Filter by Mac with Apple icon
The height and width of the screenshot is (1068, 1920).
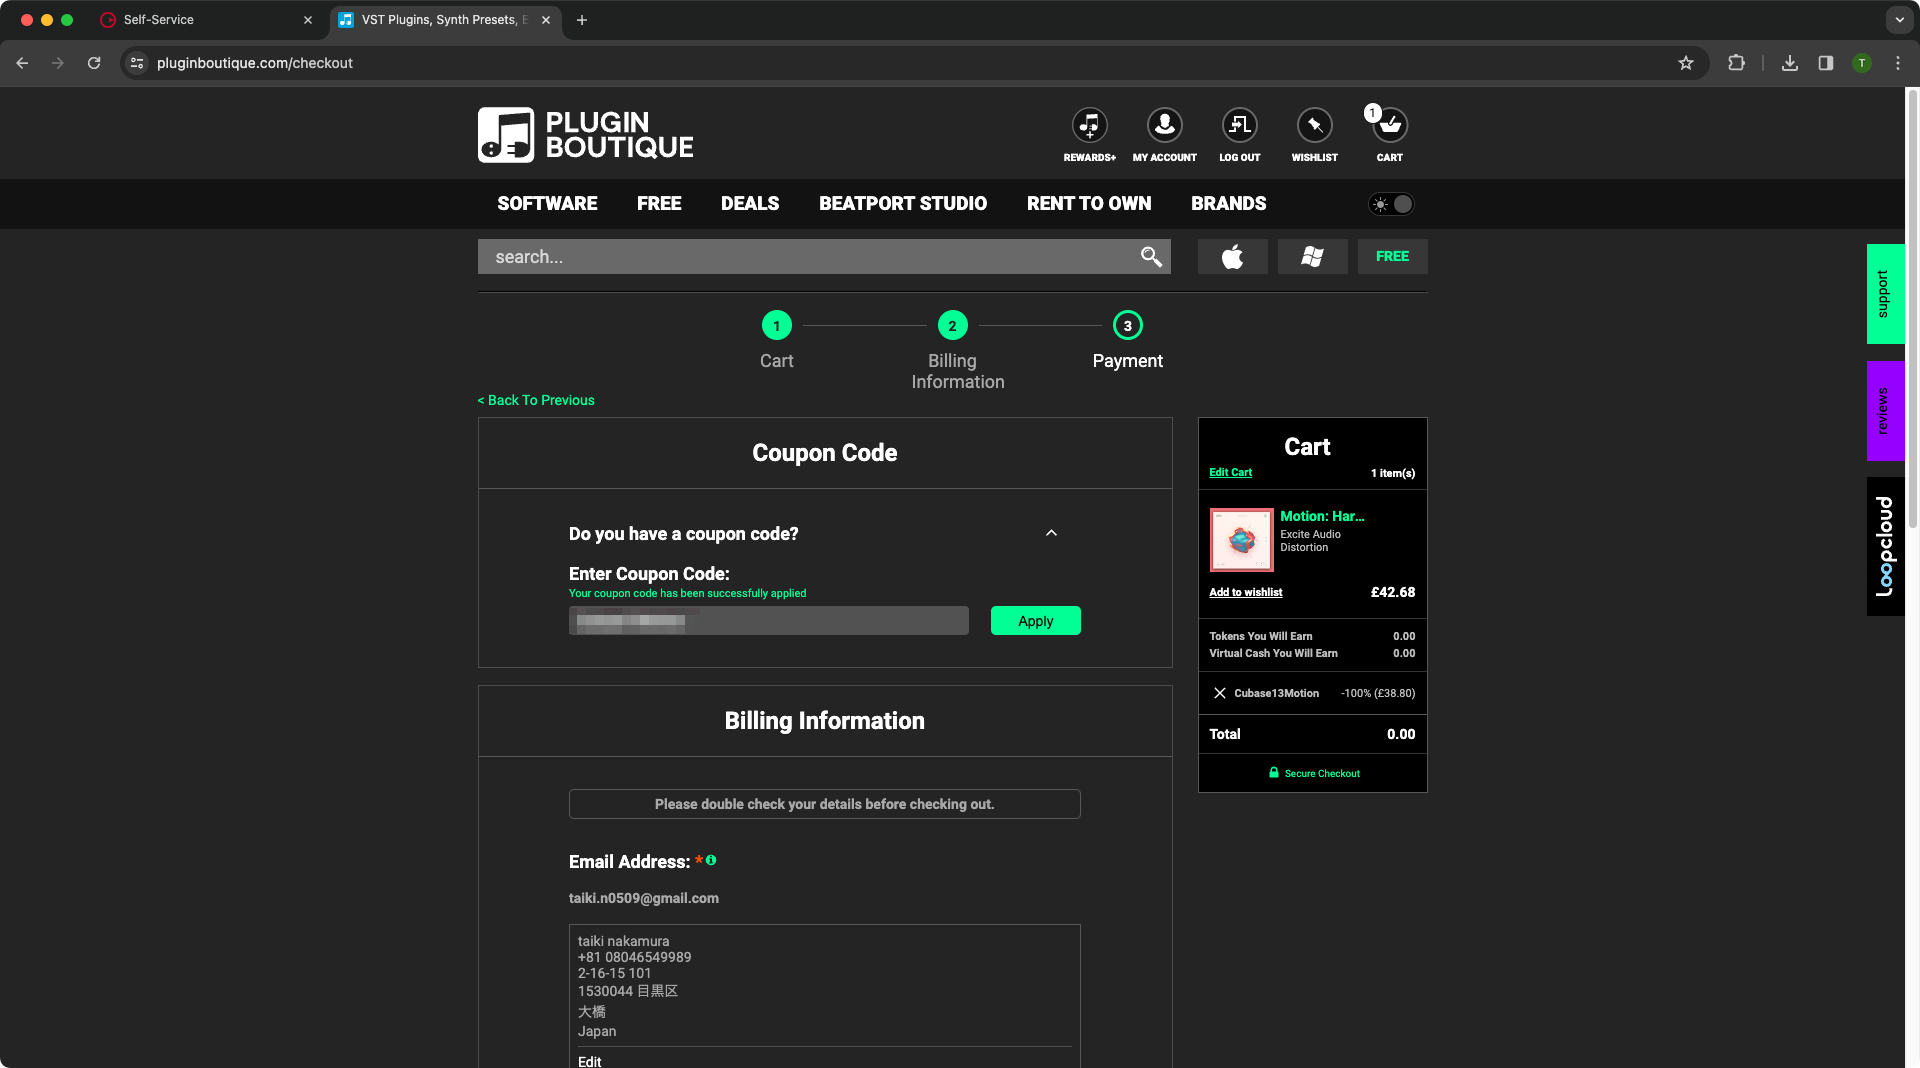click(1232, 257)
